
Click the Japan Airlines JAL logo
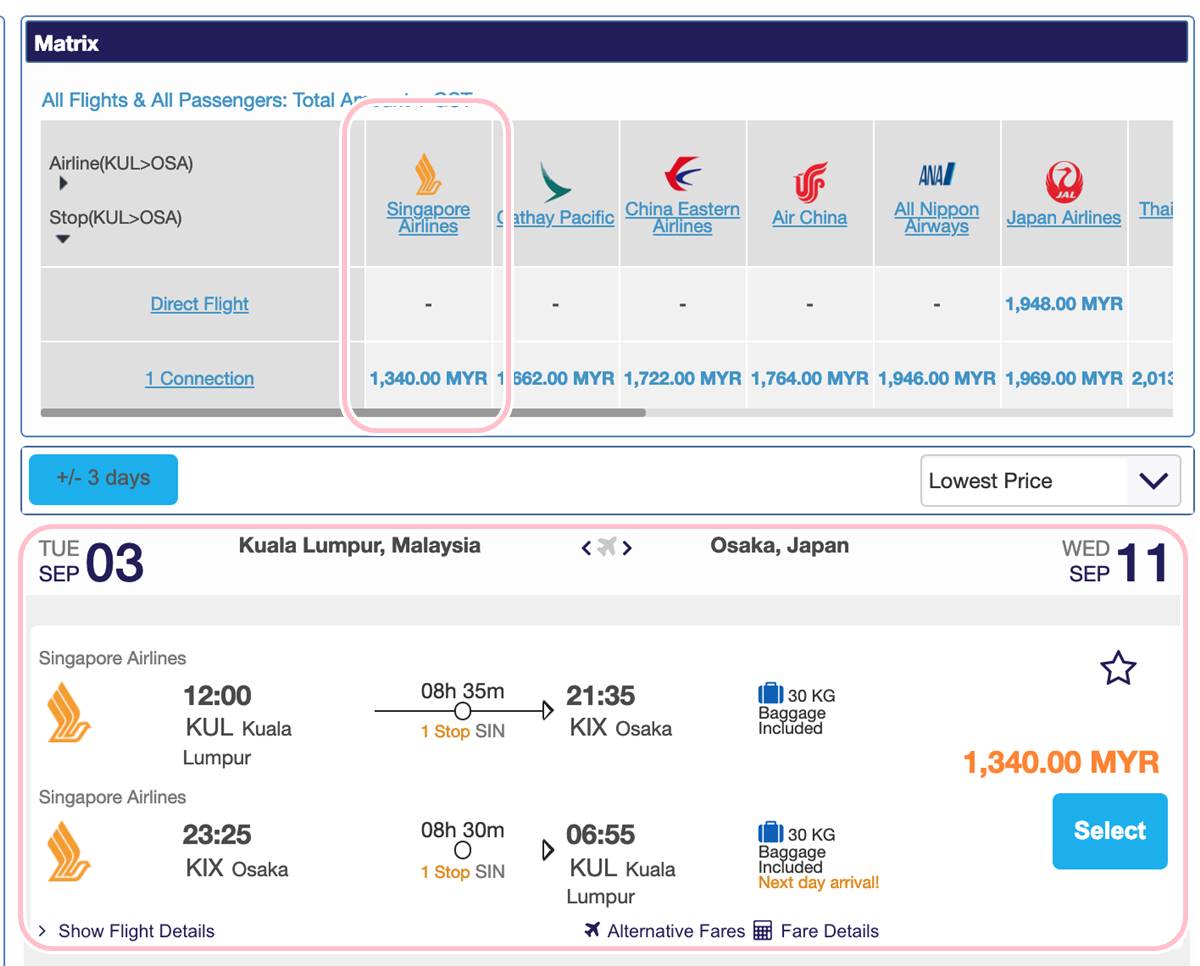coord(1064,183)
